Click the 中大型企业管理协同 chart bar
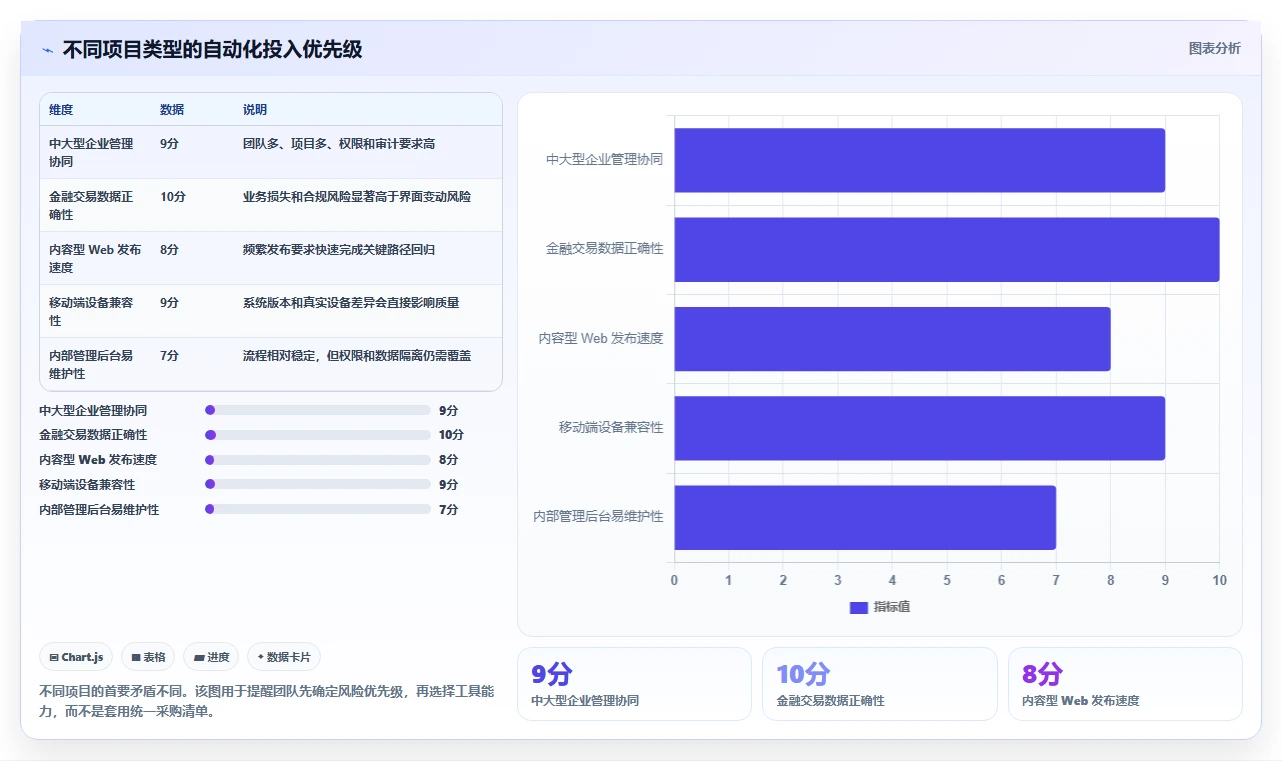This screenshot has height=761, width=1282. pyautogui.click(x=920, y=160)
